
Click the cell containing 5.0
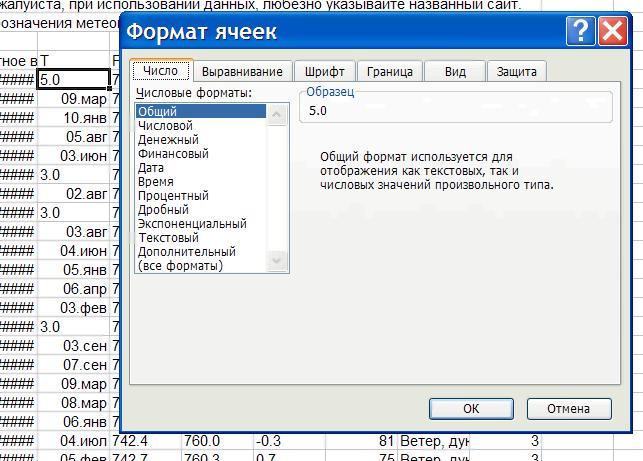71,80
